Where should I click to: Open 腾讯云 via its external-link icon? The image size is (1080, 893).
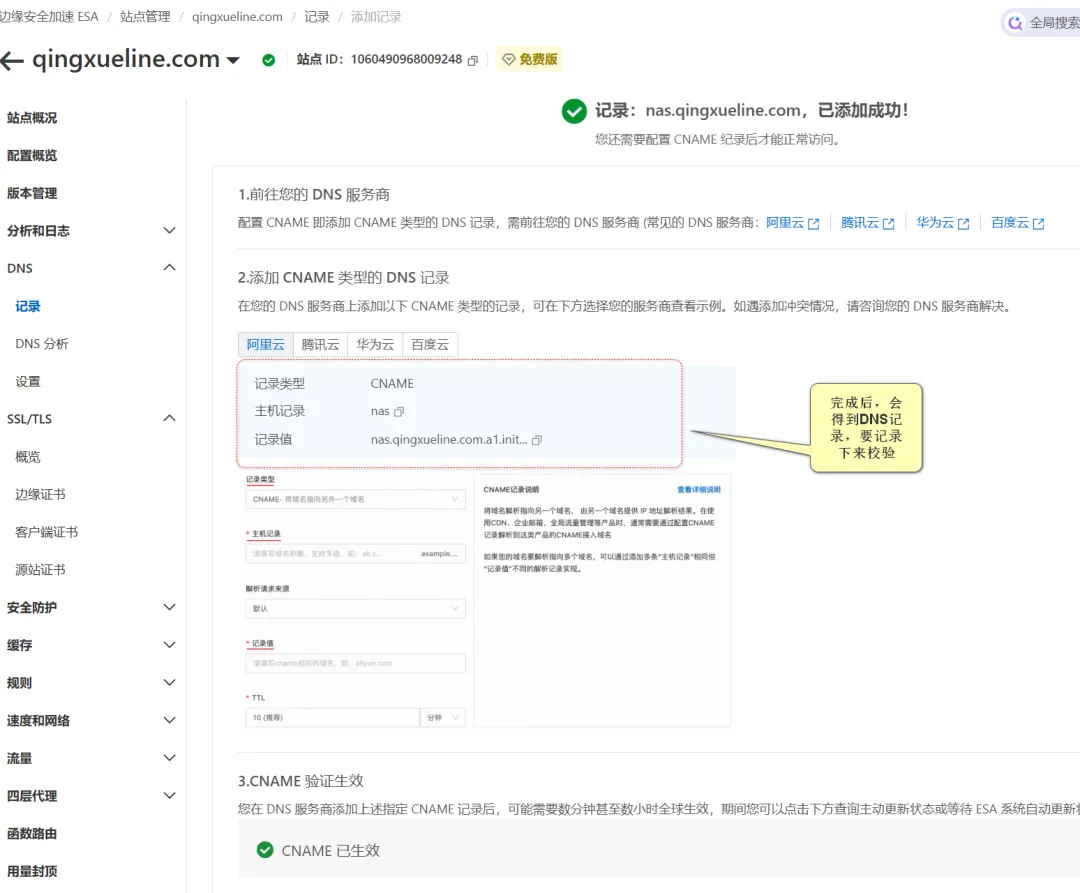(889, 223)
